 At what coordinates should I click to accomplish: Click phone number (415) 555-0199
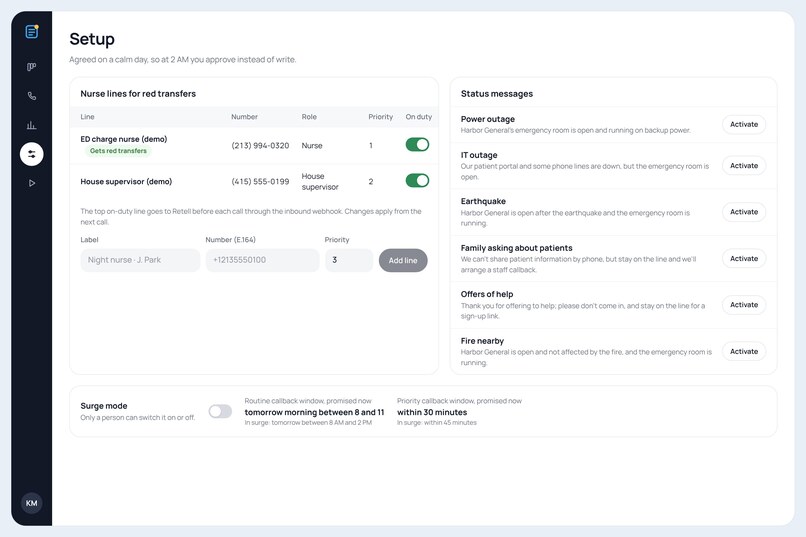click(x=260, y=181)
